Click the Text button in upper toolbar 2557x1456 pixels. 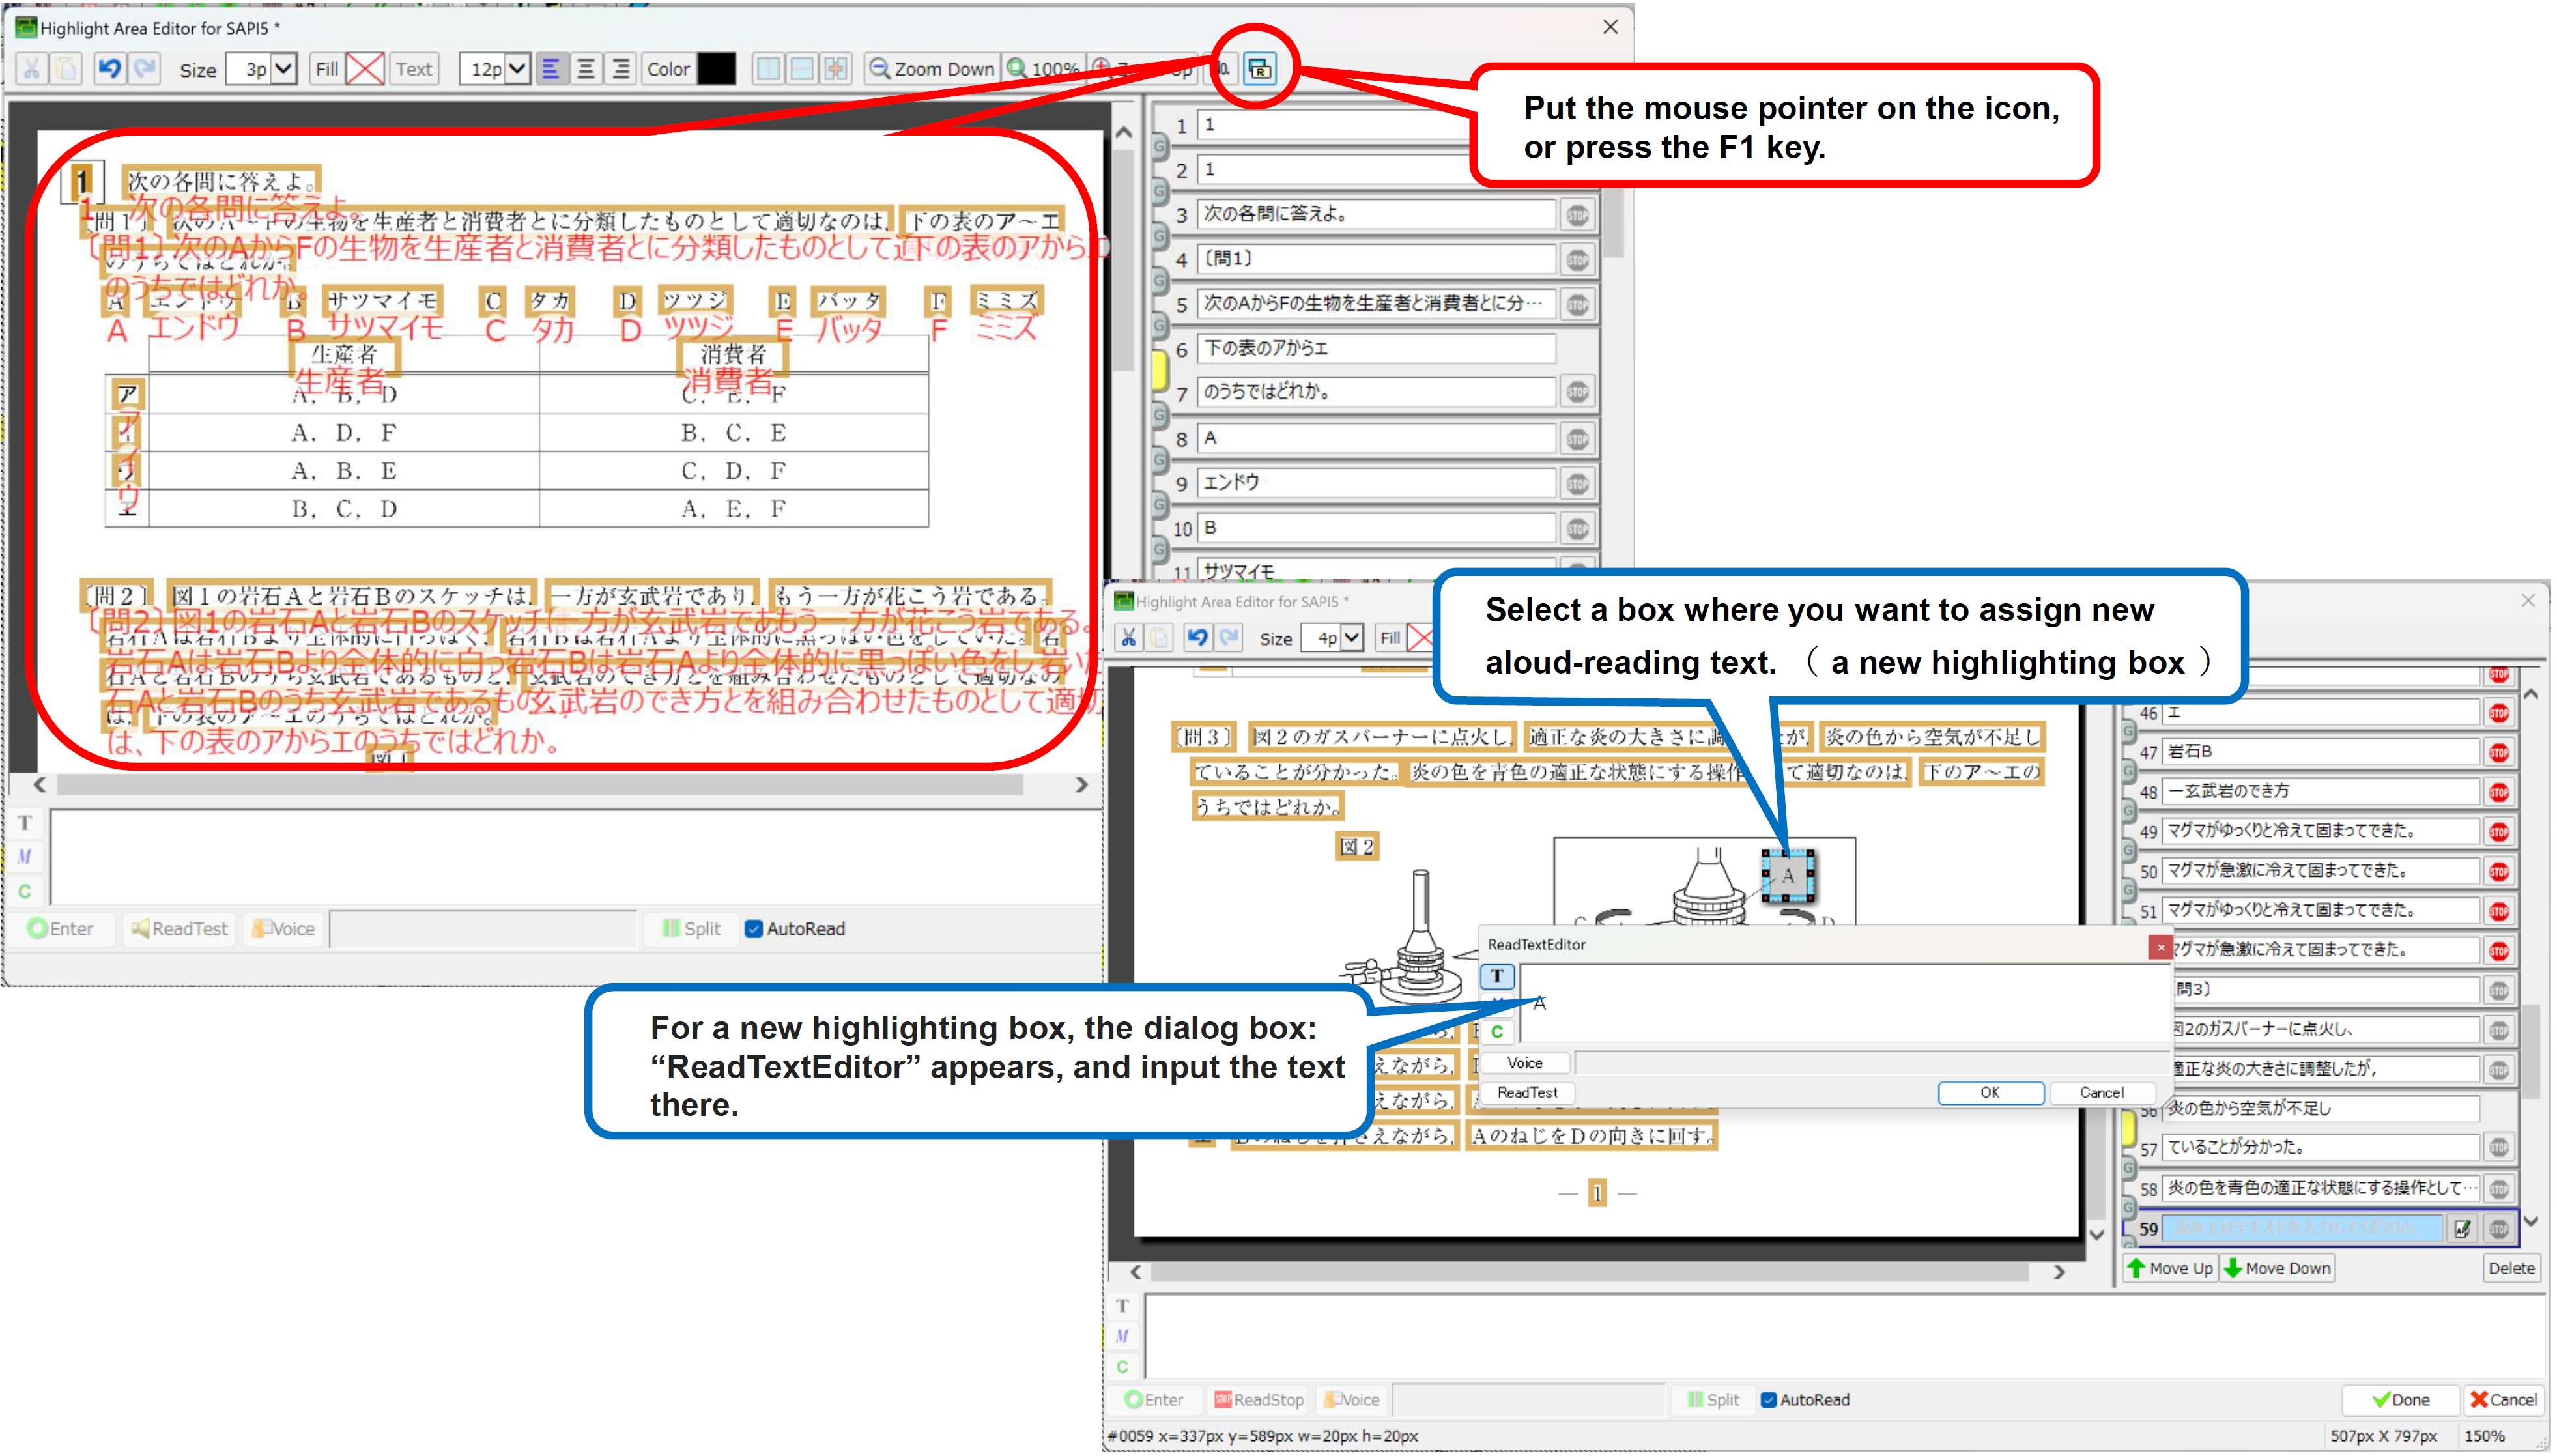click(414, 69)
